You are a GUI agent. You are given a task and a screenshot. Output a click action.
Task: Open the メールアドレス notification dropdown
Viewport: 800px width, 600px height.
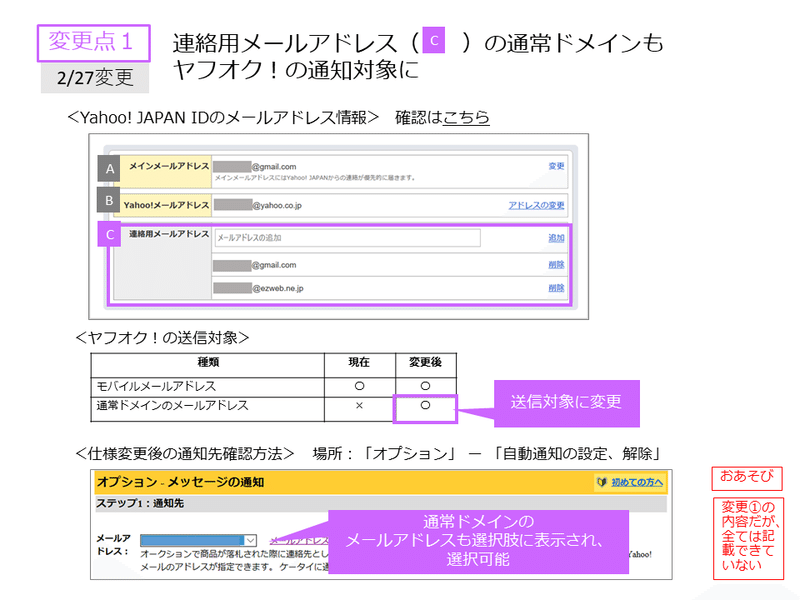pos(198,540)
